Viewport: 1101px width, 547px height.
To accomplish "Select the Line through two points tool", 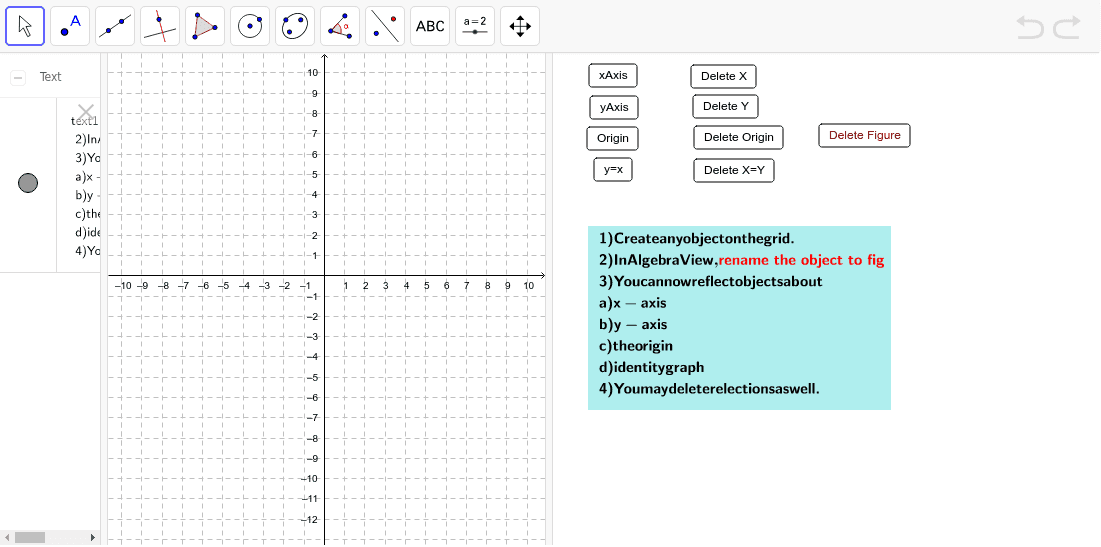I will click(115, 26).
